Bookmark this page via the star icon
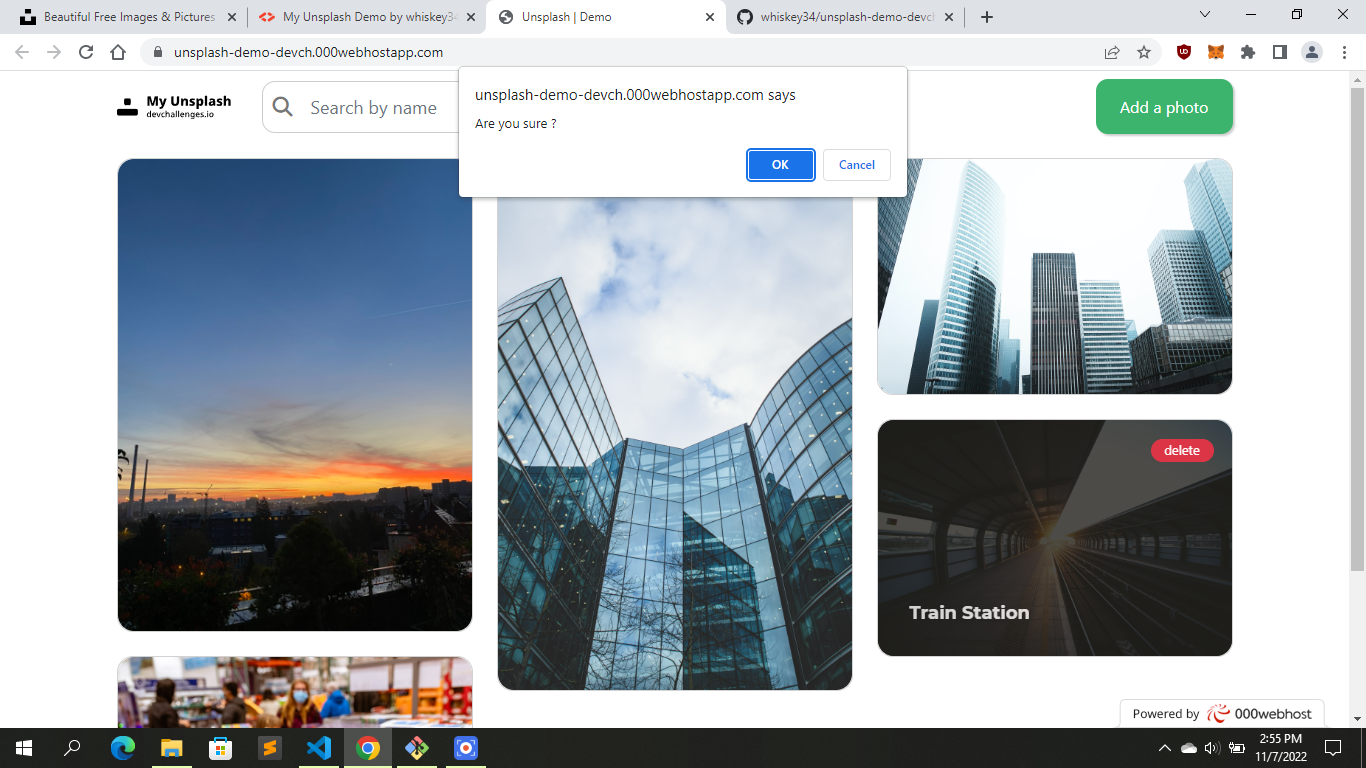1366x768 pixels. 1143,52
